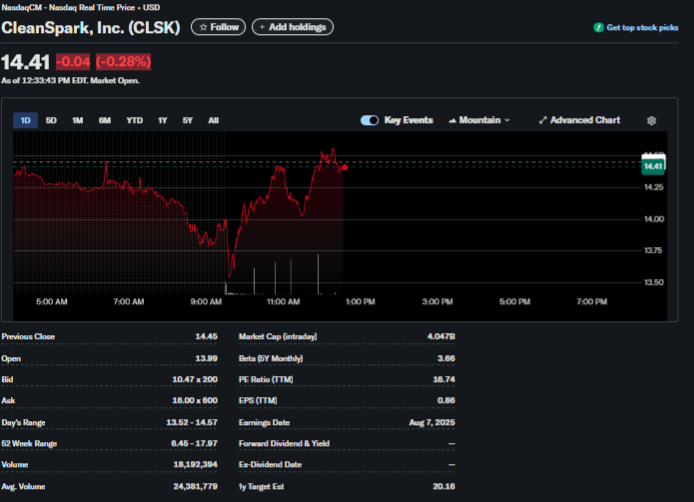This screenshot has width=694, height=502.
Task: Select the All range tab
Action: point(213,120)
